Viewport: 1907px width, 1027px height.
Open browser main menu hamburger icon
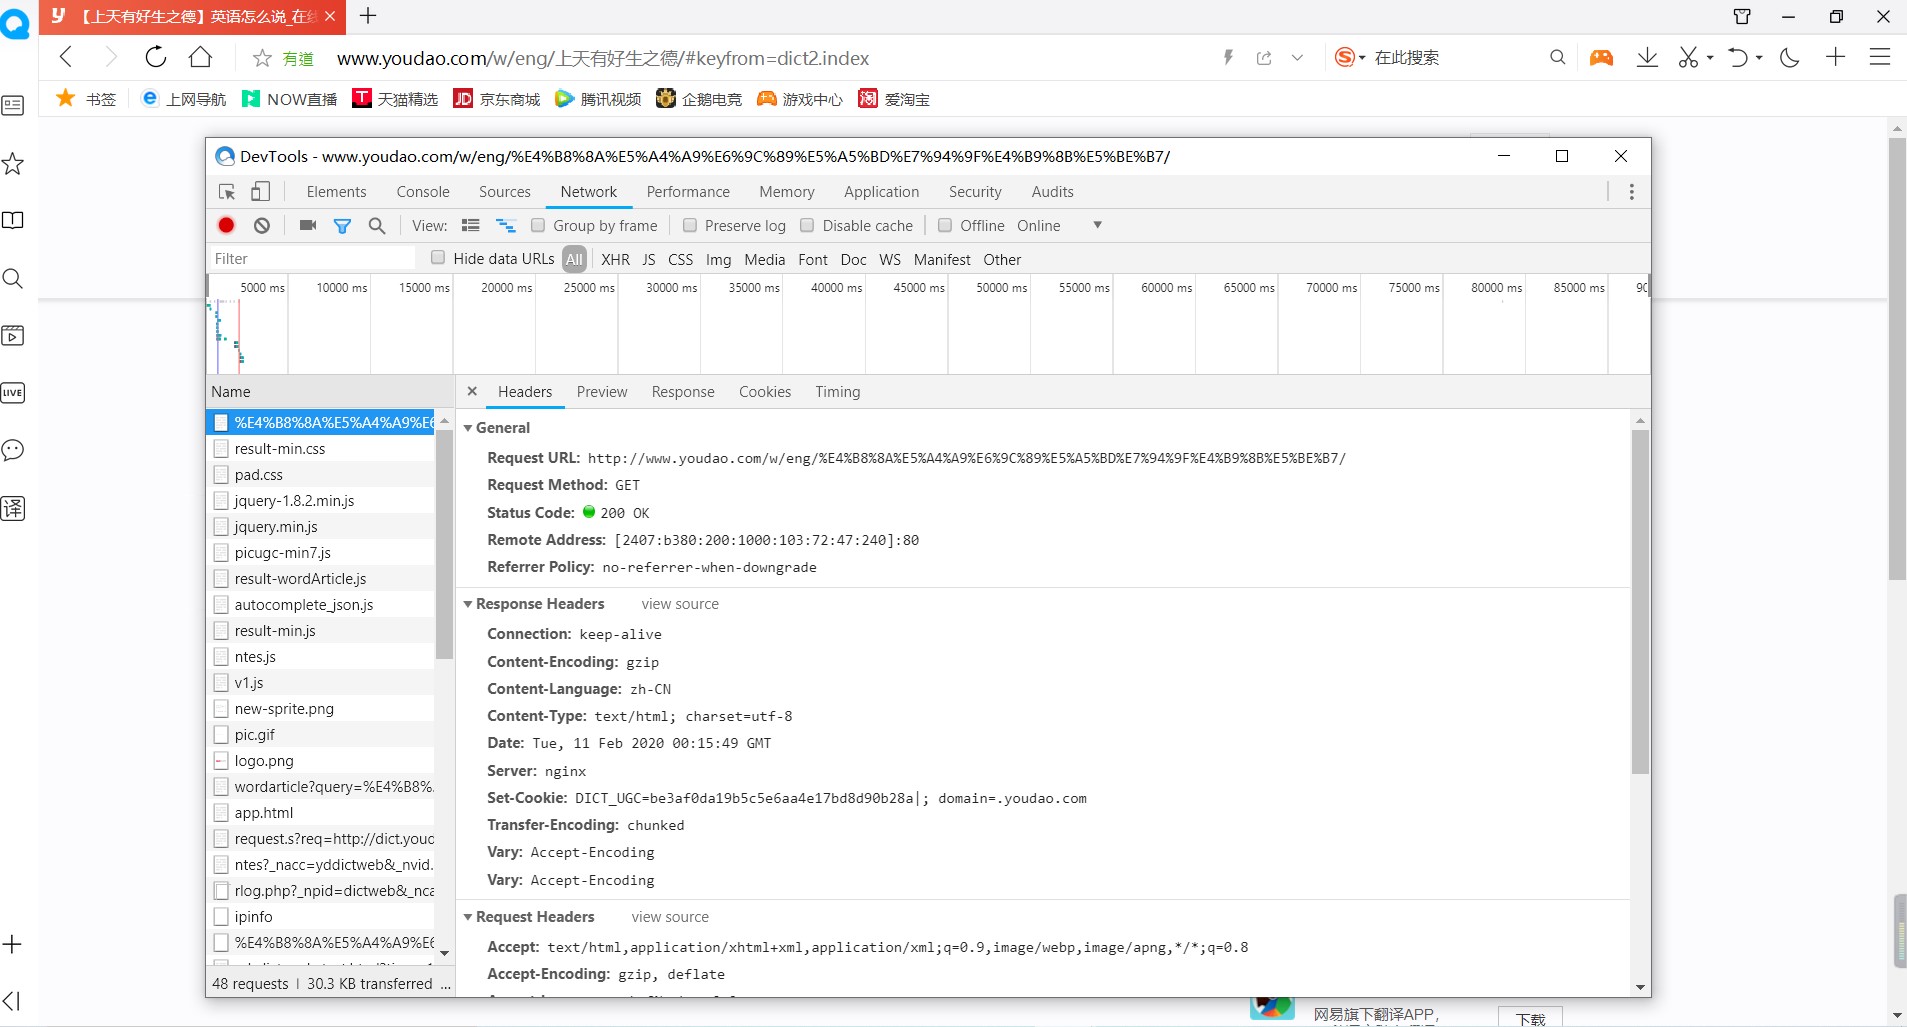coord(1880,57)
